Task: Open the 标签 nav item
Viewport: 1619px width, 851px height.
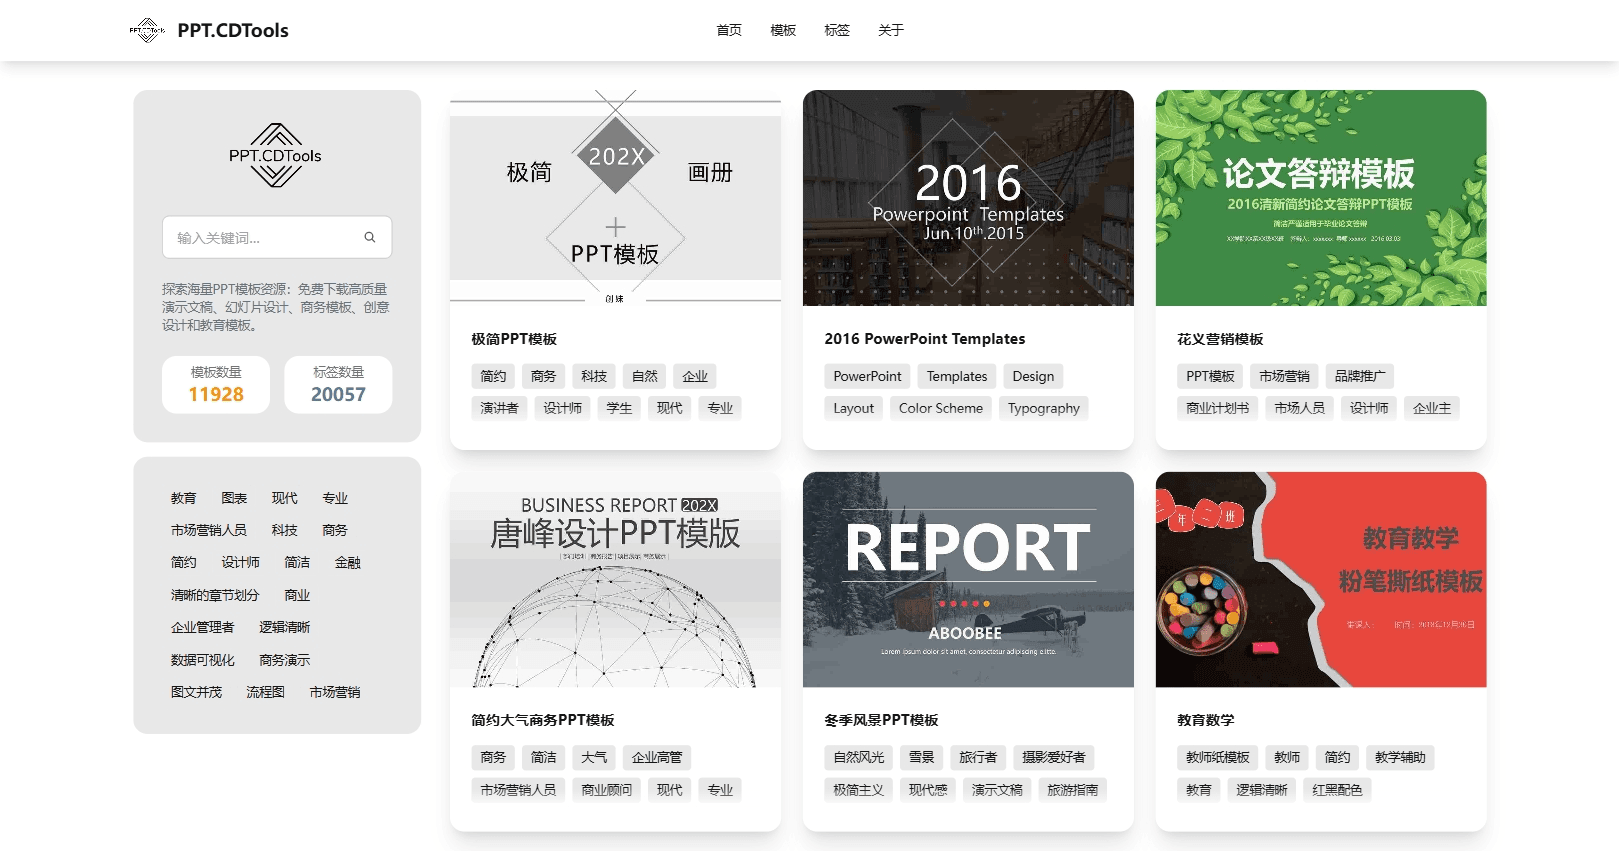Action: tap(837, 30)
